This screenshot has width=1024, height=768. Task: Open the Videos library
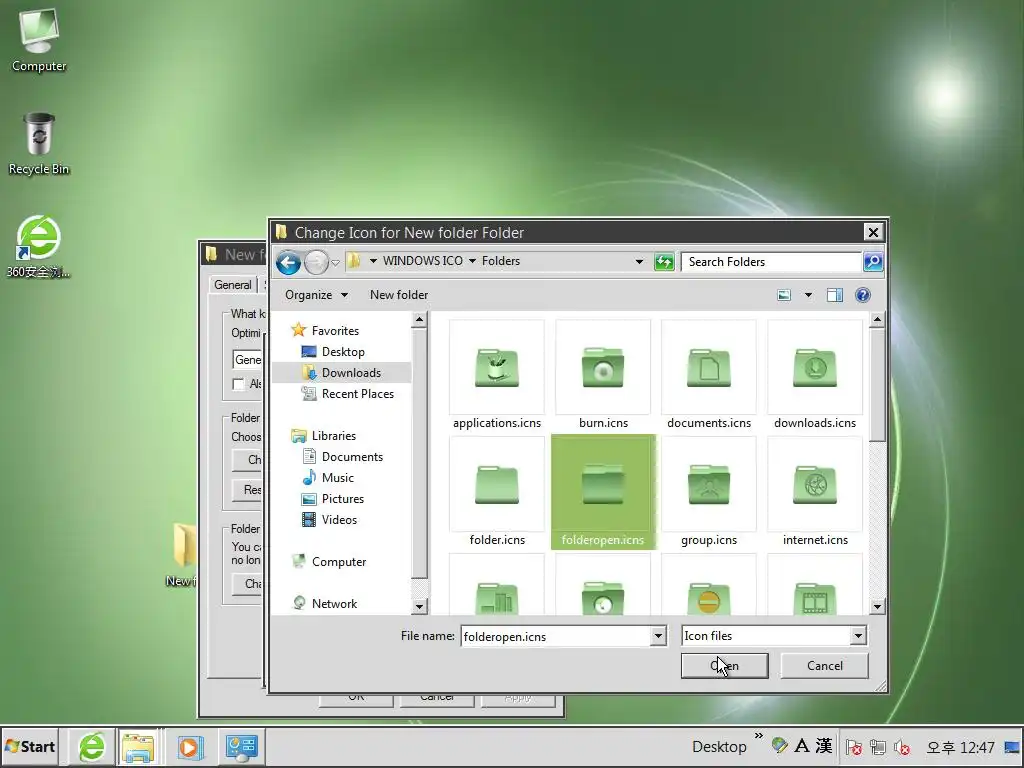(339, 519)
